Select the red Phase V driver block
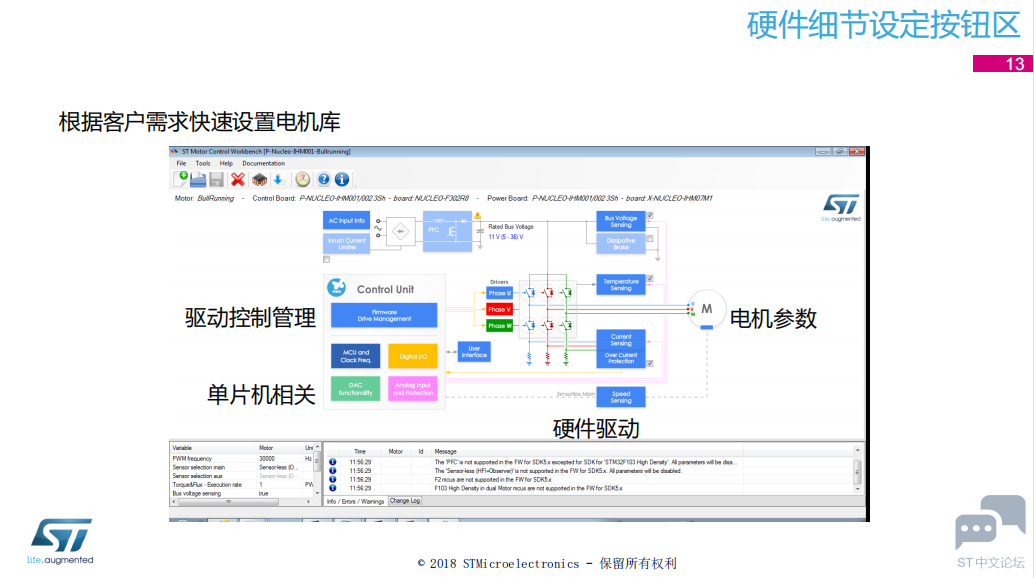The image size is (1034, 578). click(x=499, y=310)
